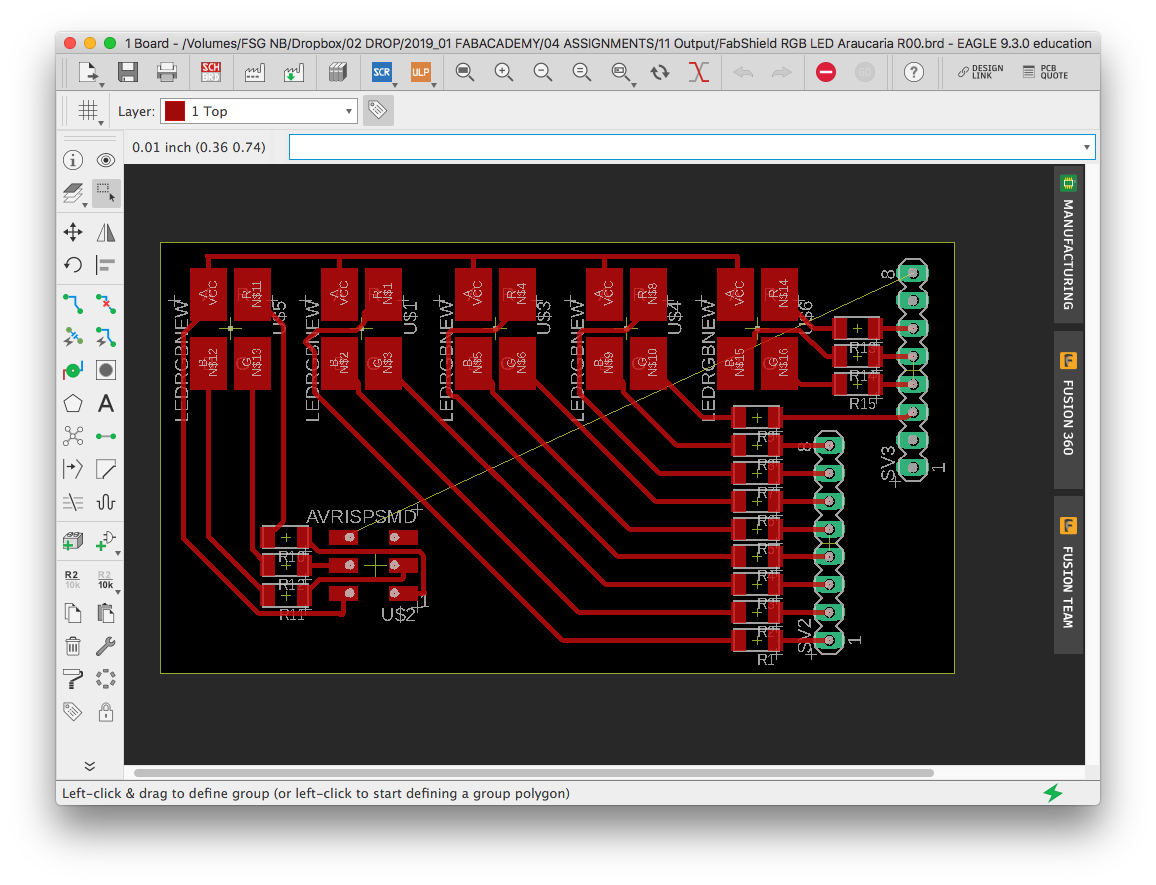
Task: Expand the ULP dropdown arrow
Action: tap(434, 85)
